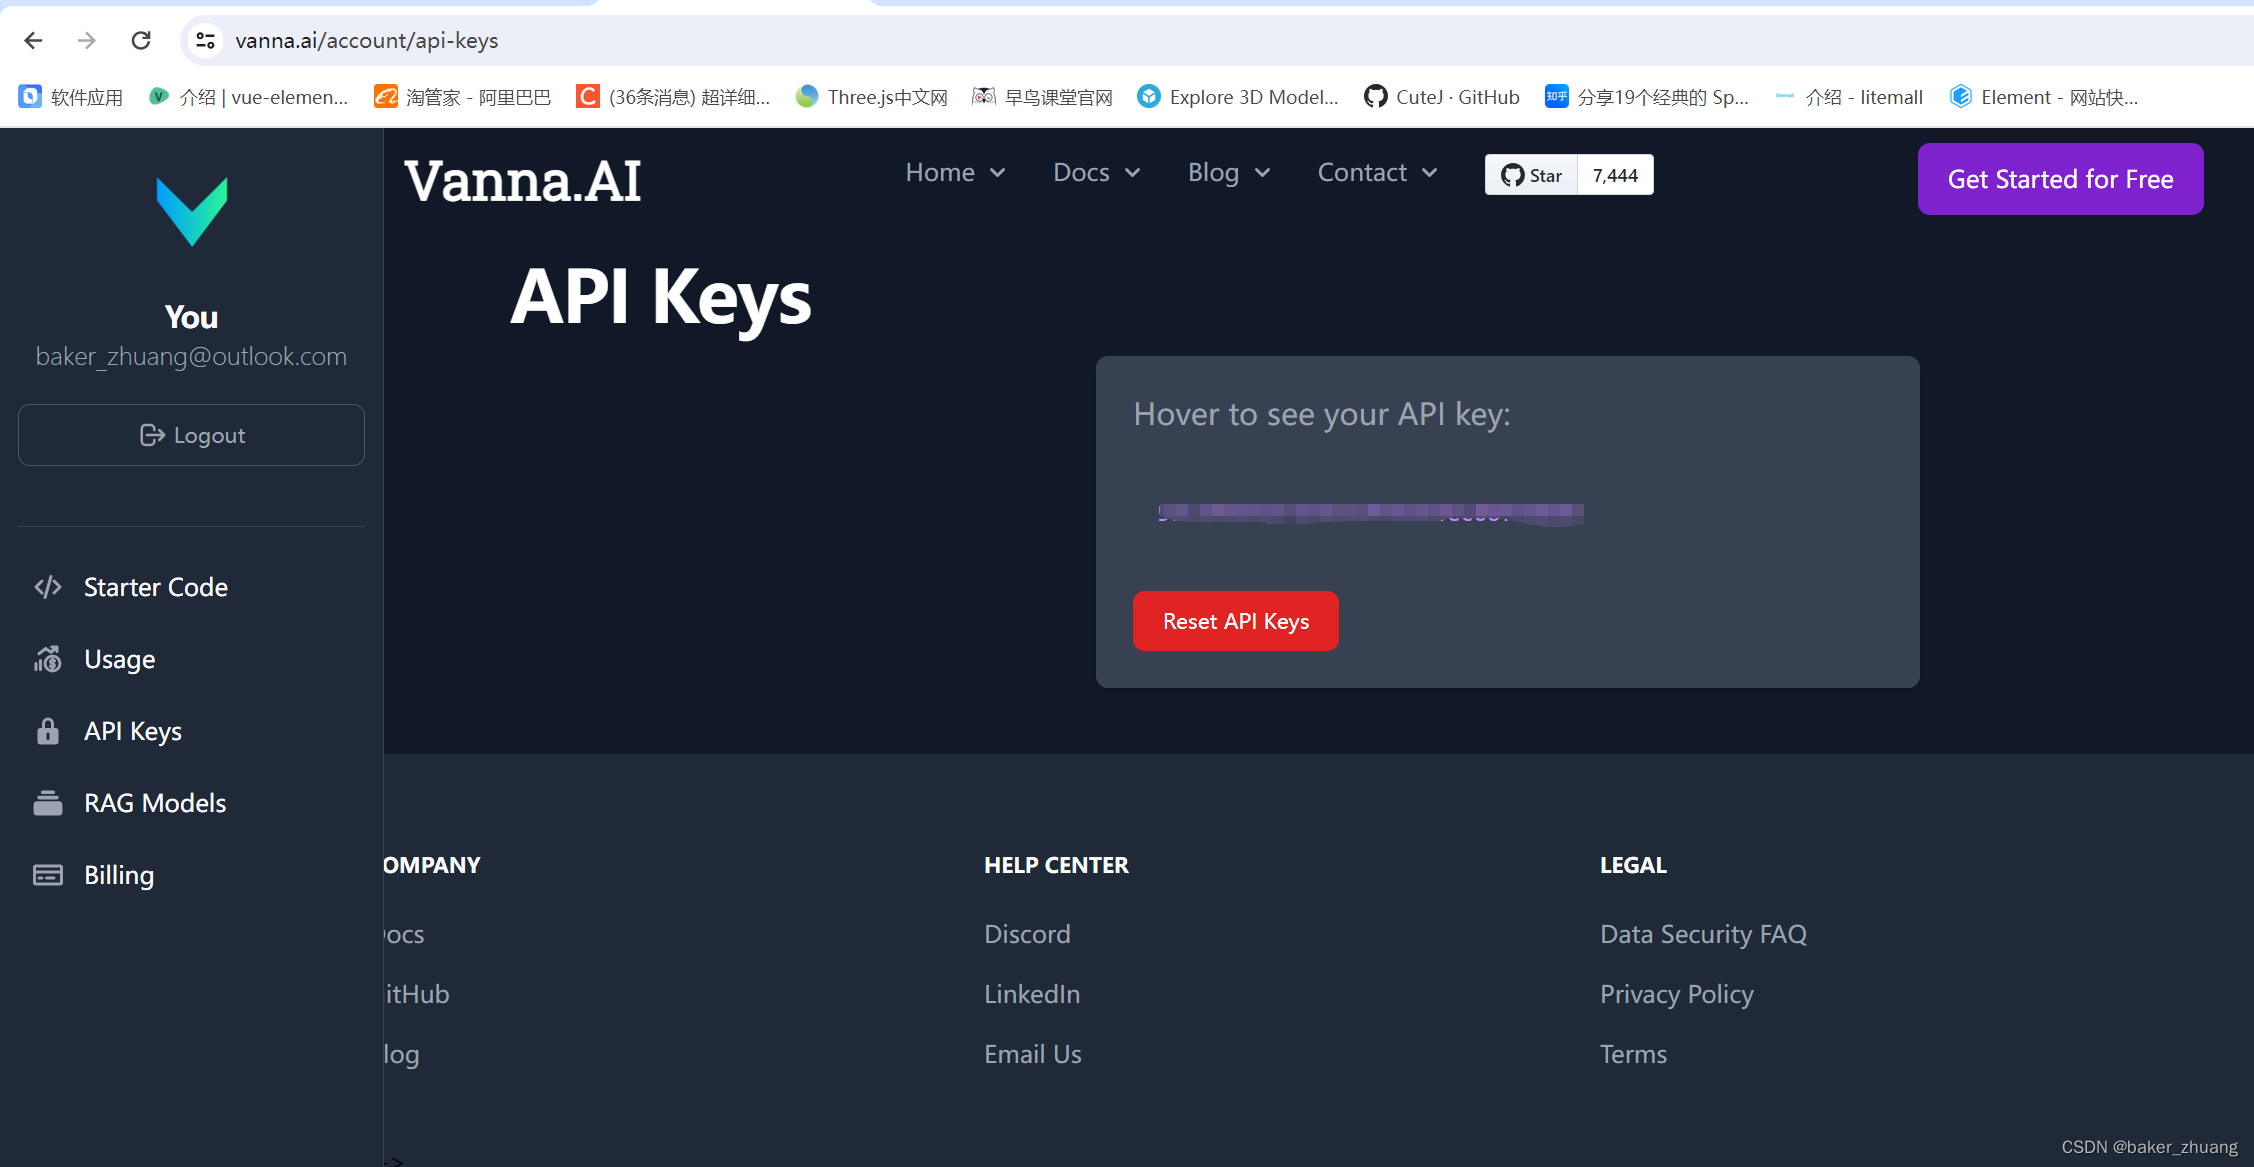The image size is (2254, 1167).
Task: Open the Discord help center link
Action: 1027,934
